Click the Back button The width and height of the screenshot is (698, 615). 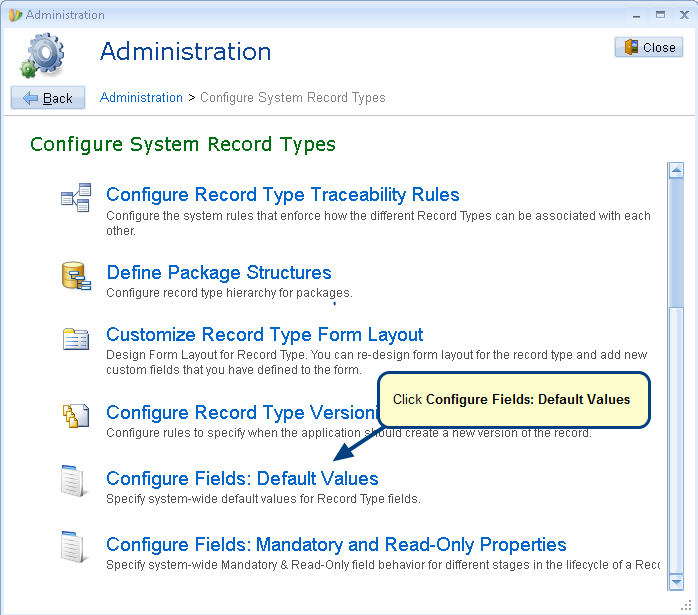point(48,97)
